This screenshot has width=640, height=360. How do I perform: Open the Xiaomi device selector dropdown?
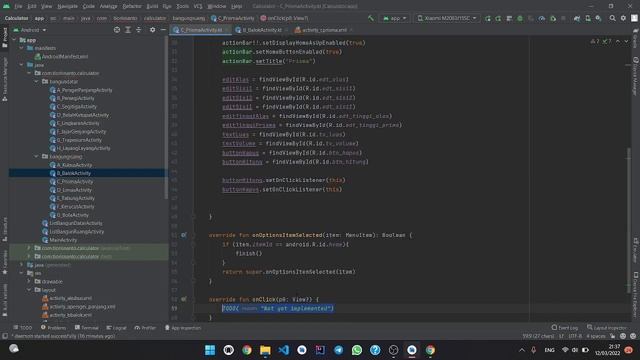(x=447, y=18)
